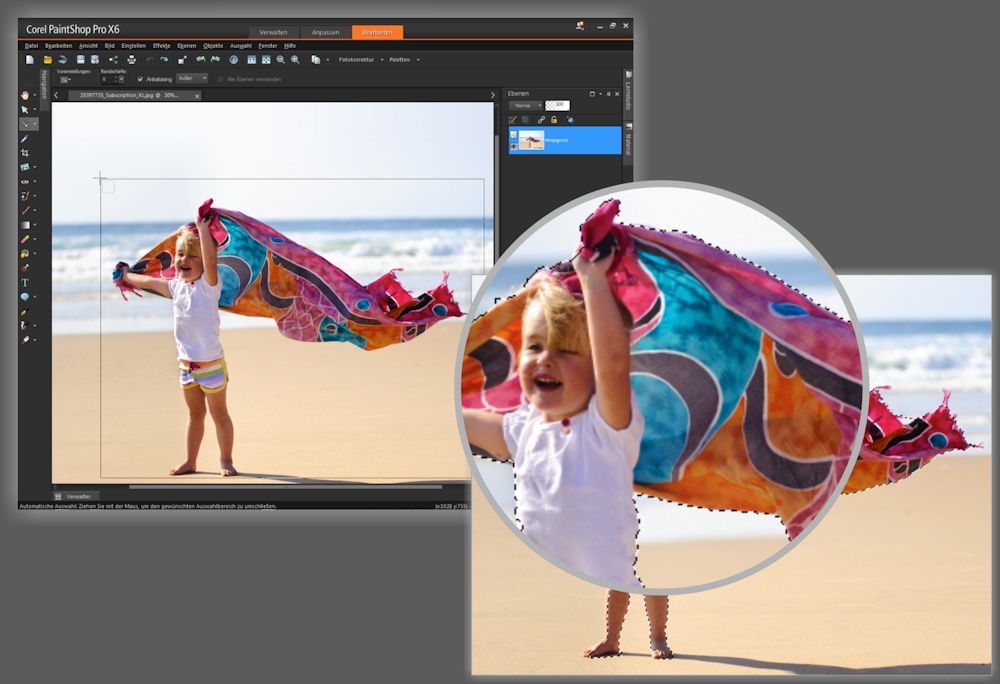1000x684 pixels.
Task: Click the Redo arrow icon
Action: tap(165, 60)
